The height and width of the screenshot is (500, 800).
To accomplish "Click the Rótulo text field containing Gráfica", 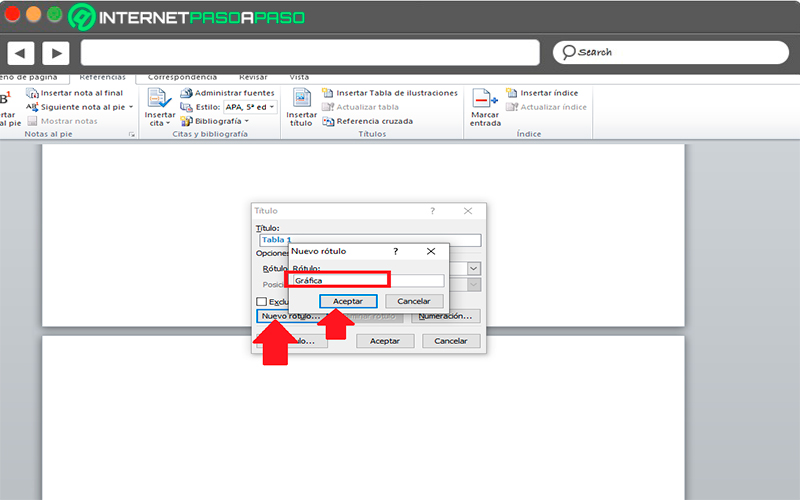I will click(368, 280).
